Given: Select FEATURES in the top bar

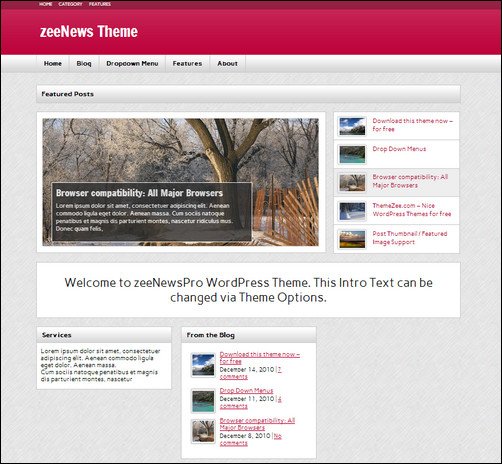Looking at the screenshot, I should (100, 4).
